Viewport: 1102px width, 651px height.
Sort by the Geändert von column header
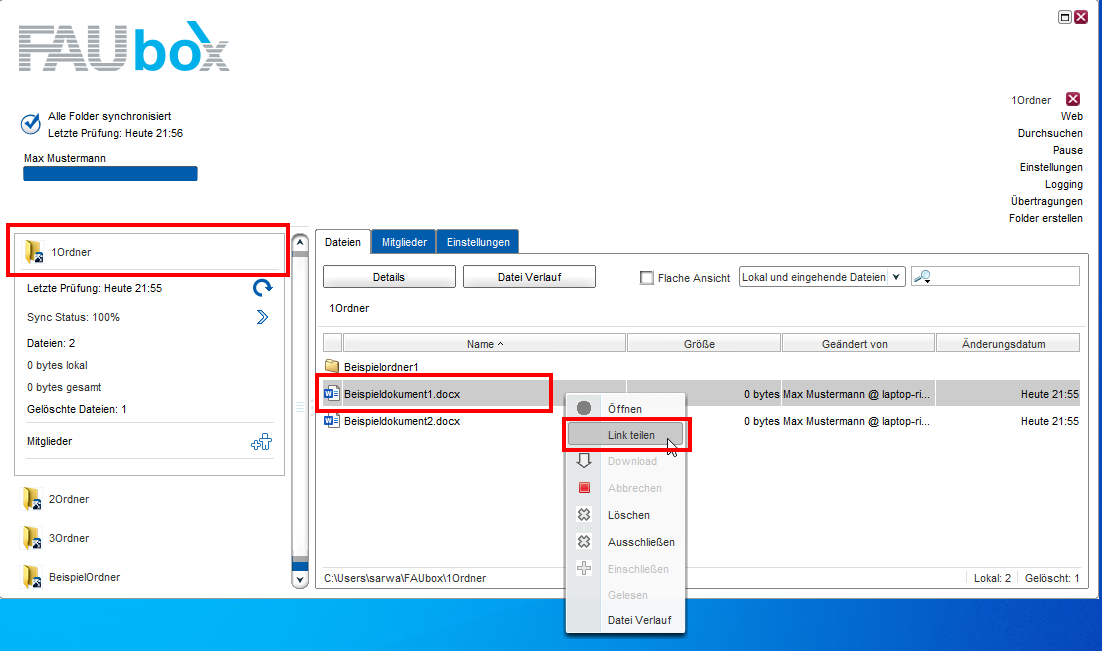[x=858, y=344]
